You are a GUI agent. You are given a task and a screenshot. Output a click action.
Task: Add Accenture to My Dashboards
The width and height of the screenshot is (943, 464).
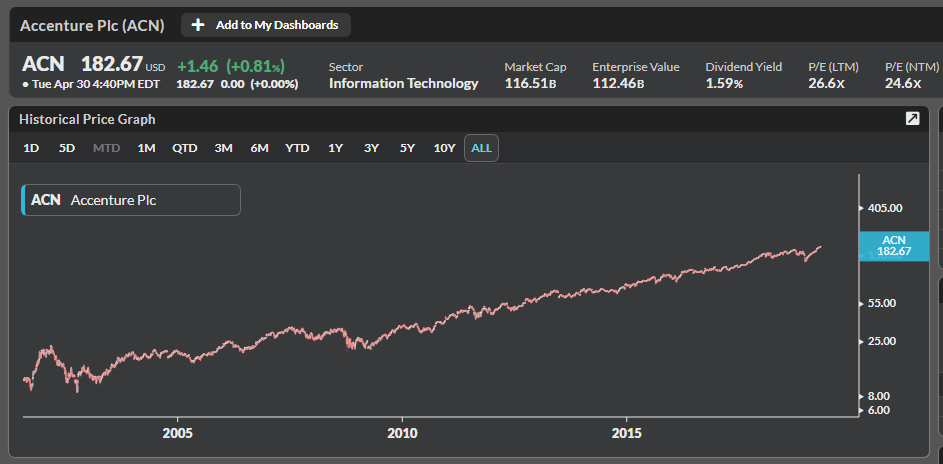[266, 25]
